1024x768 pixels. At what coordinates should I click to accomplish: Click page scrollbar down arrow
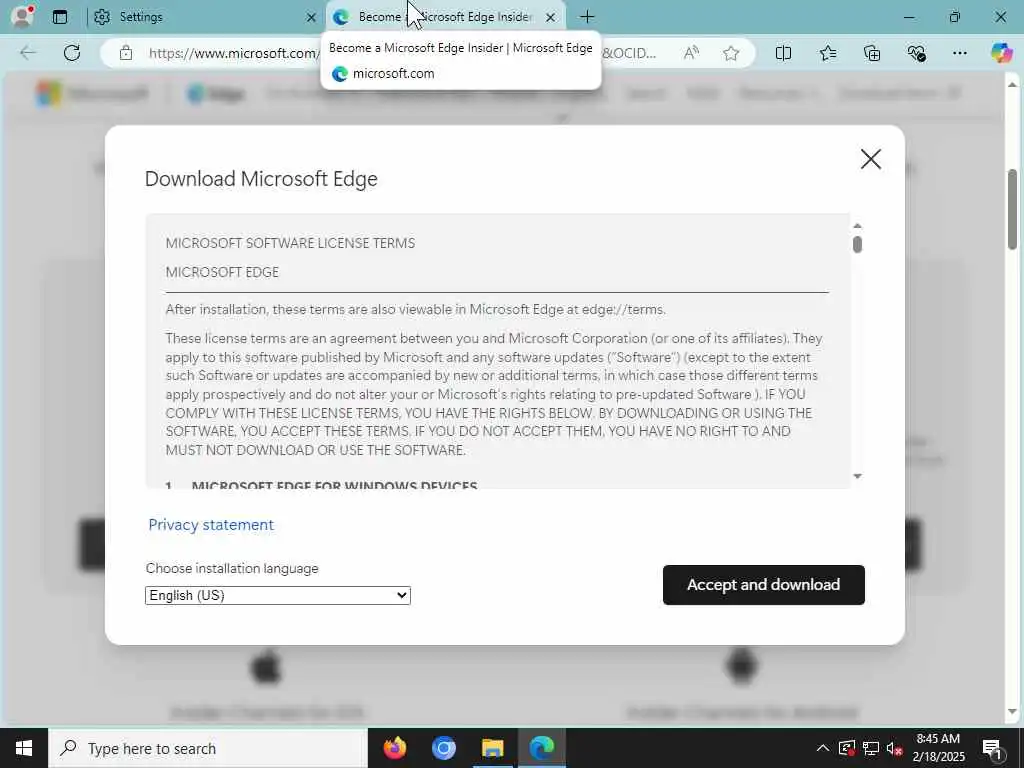pyautogui.click(x=1013, y=711)
